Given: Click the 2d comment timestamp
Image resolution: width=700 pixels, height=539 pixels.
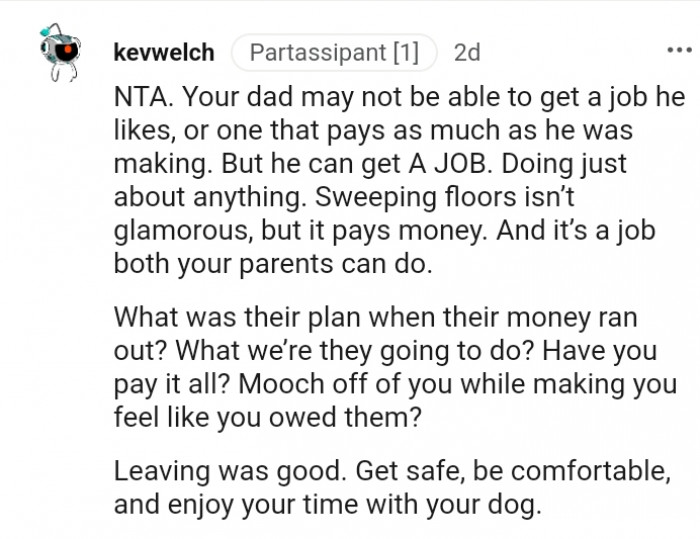Looking at the screenshot, I should [467, 52].
